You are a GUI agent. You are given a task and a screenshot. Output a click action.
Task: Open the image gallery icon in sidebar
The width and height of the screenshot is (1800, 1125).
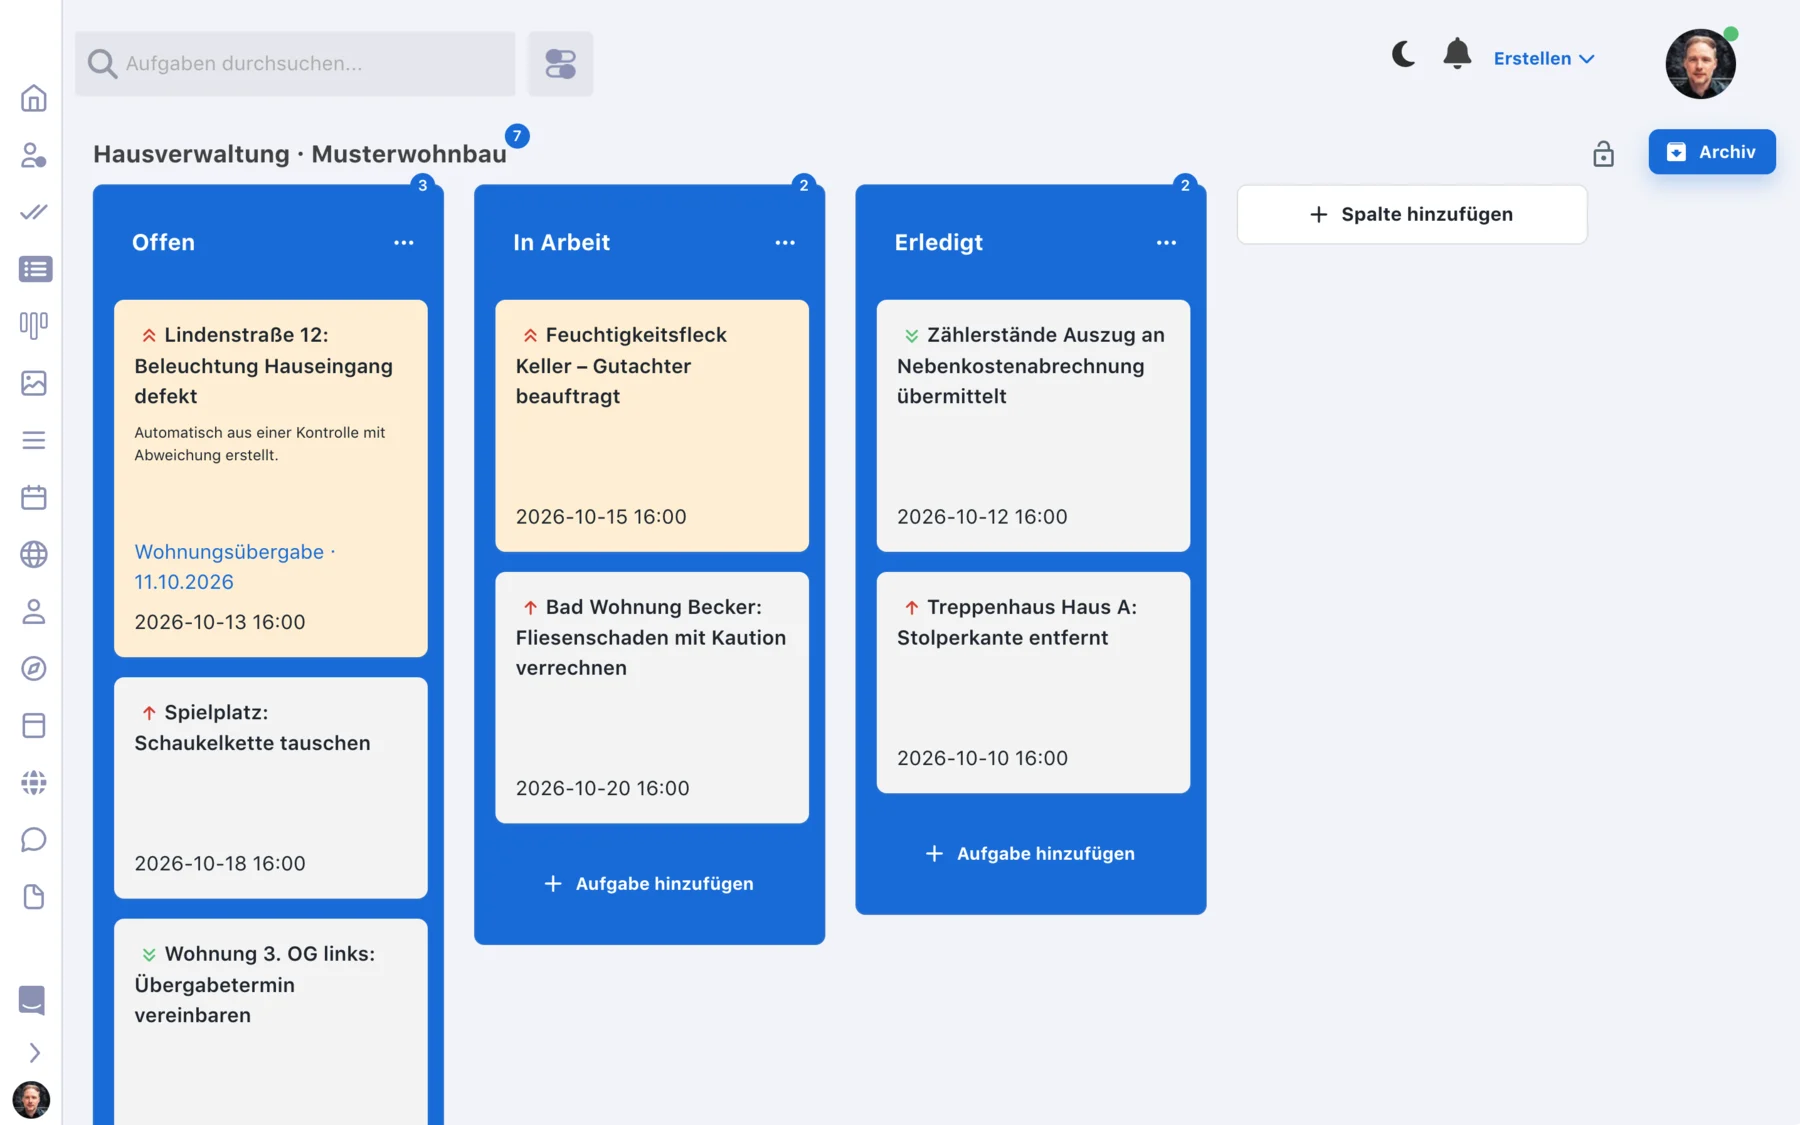tap(34, 383)
